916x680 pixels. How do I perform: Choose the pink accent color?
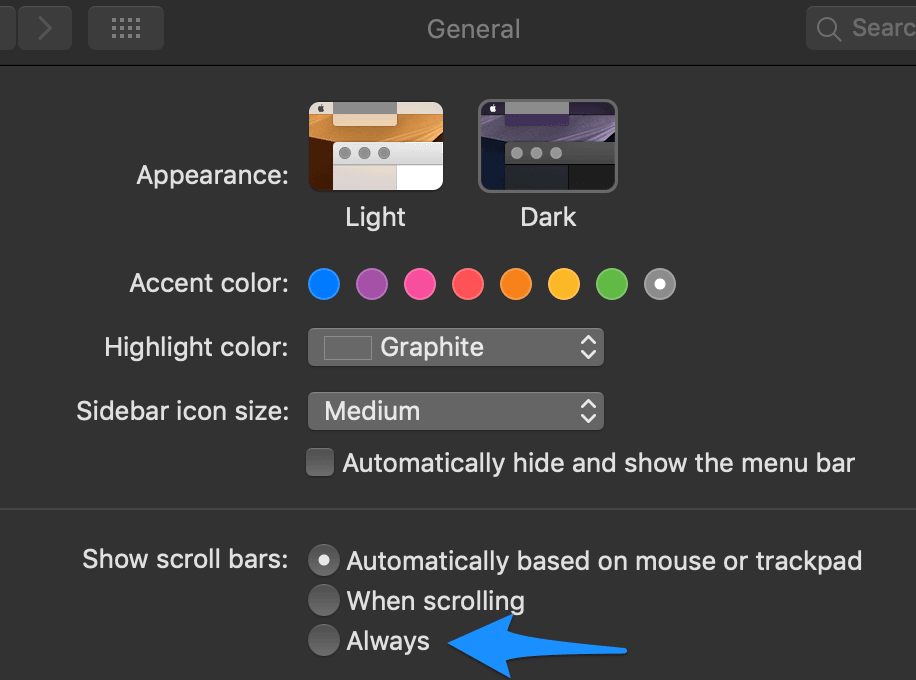[419, 284]
